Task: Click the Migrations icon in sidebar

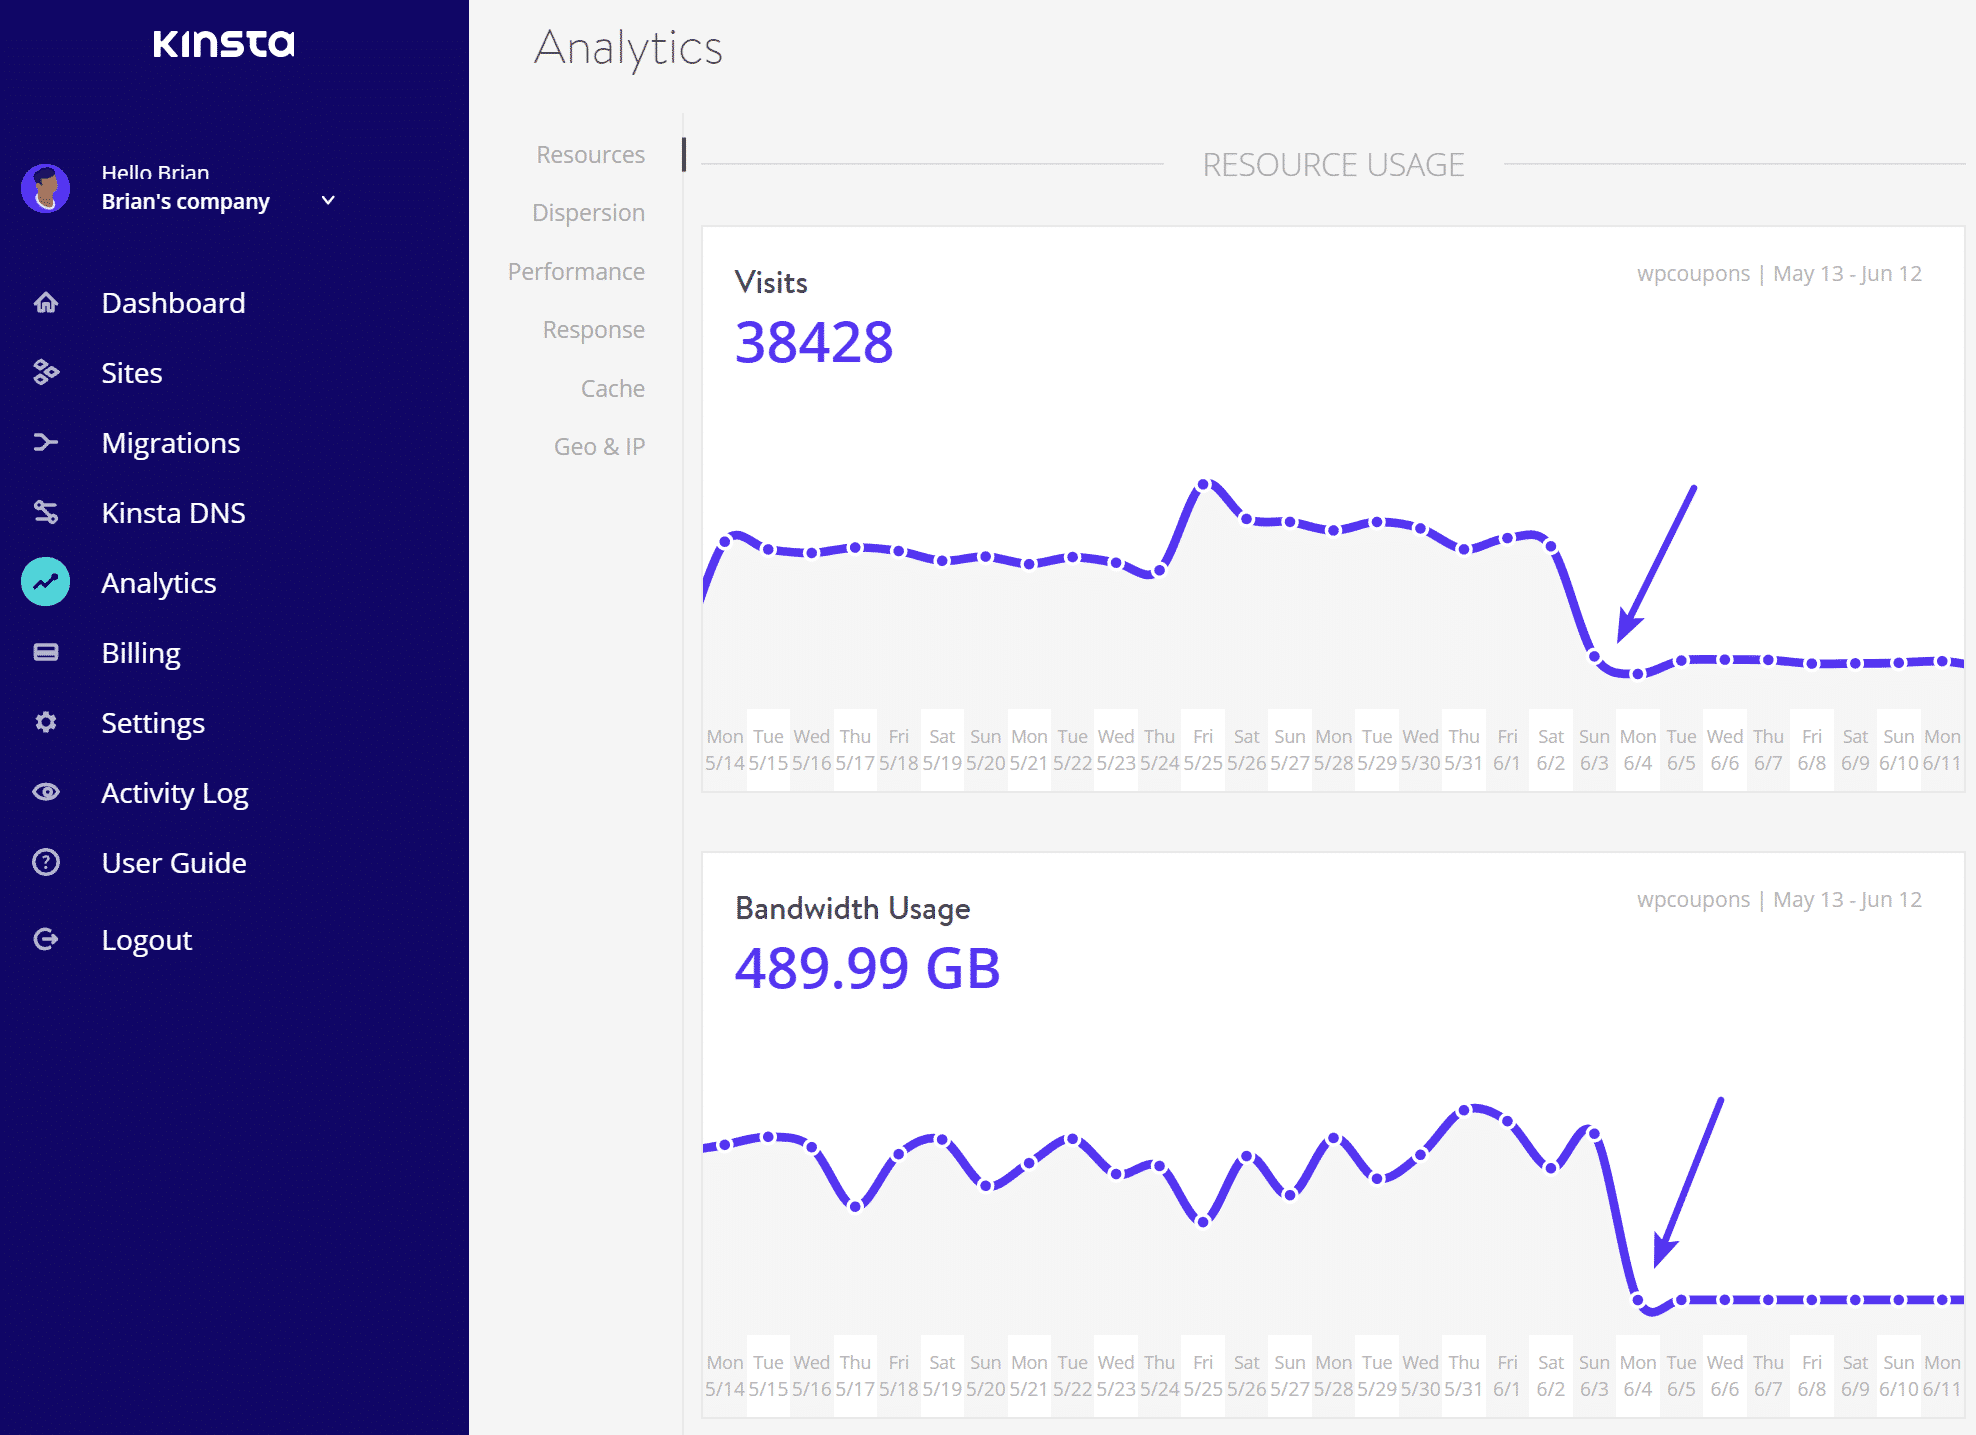Action: 46,442
